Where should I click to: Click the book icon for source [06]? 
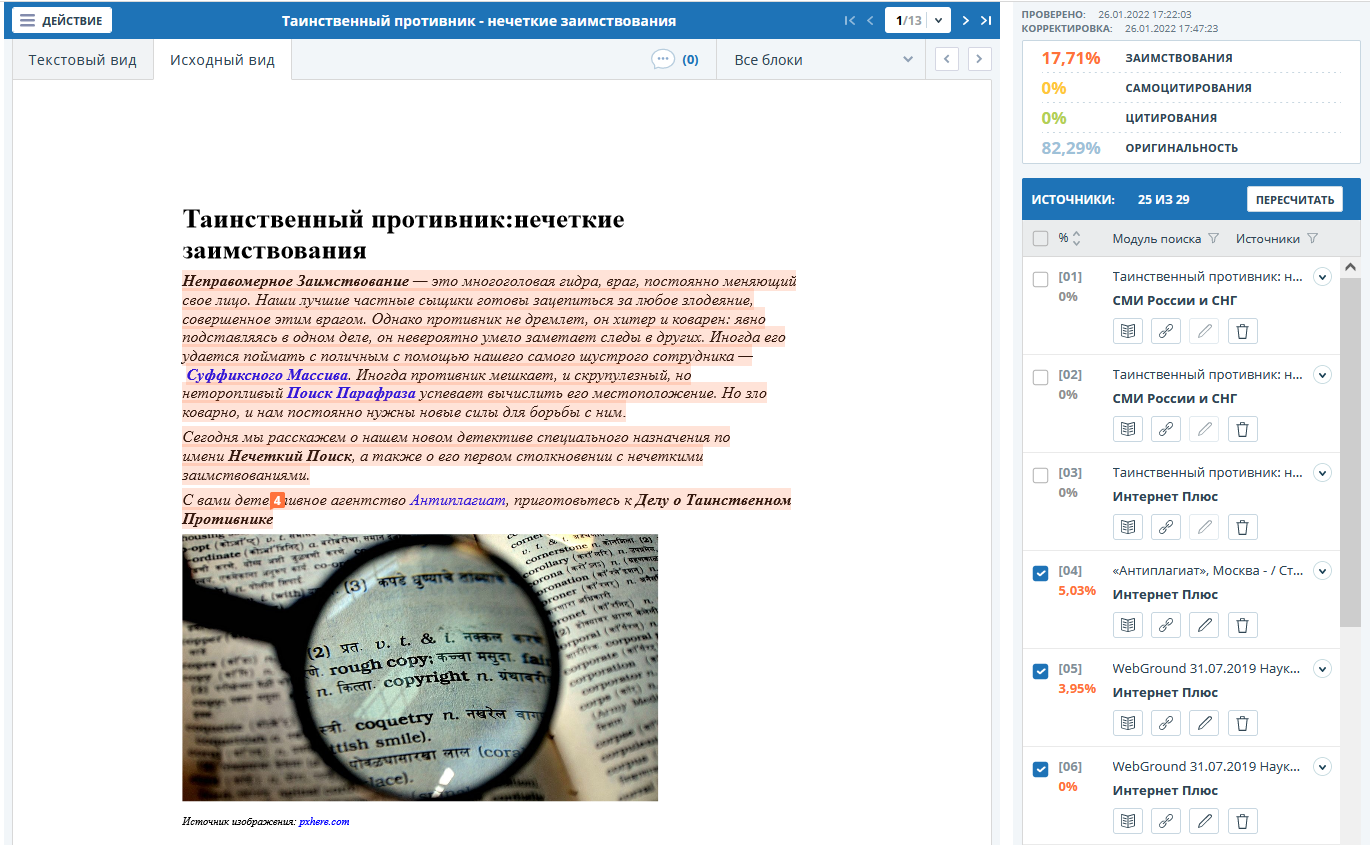[1128, 821]
